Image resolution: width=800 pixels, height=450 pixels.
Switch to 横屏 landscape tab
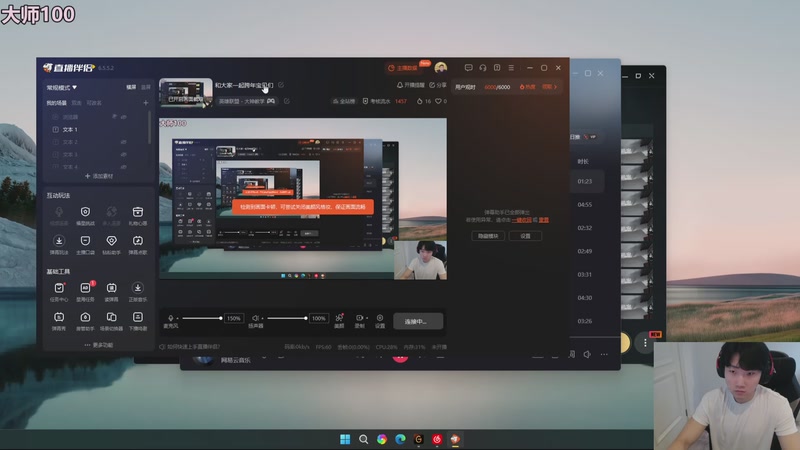tap(132, 87)
